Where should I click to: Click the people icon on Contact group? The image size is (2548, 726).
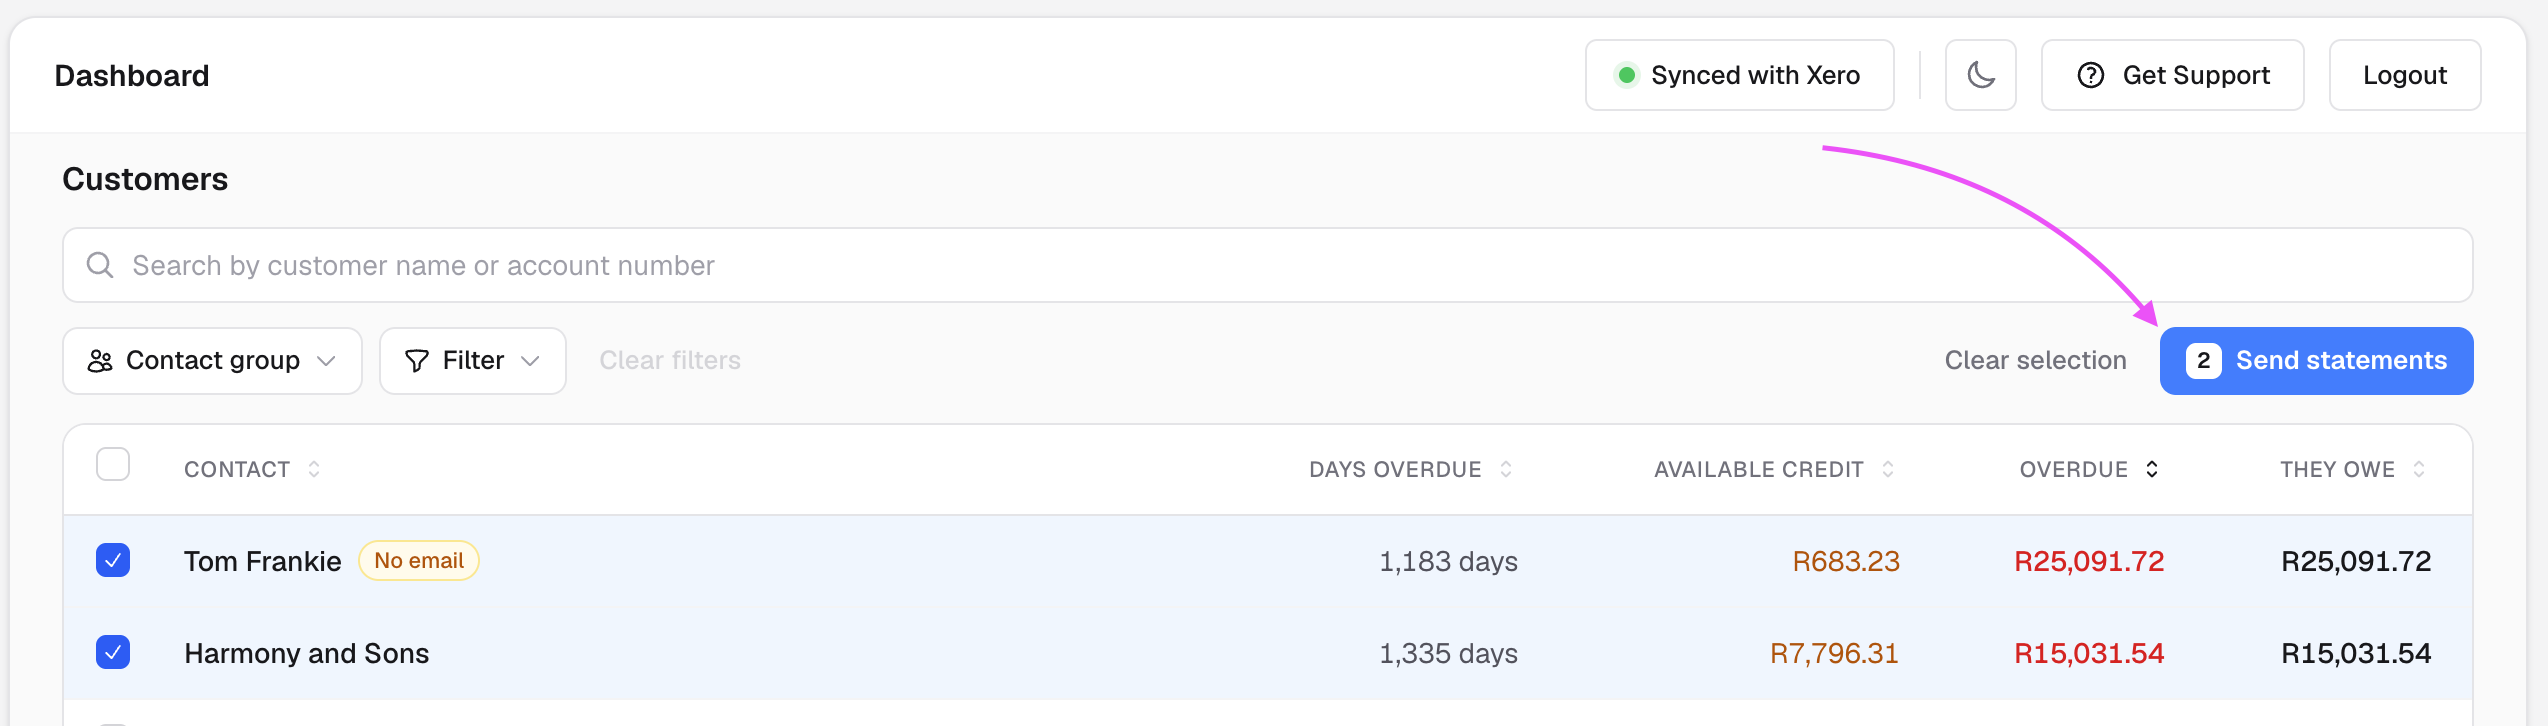pos(100,361)
